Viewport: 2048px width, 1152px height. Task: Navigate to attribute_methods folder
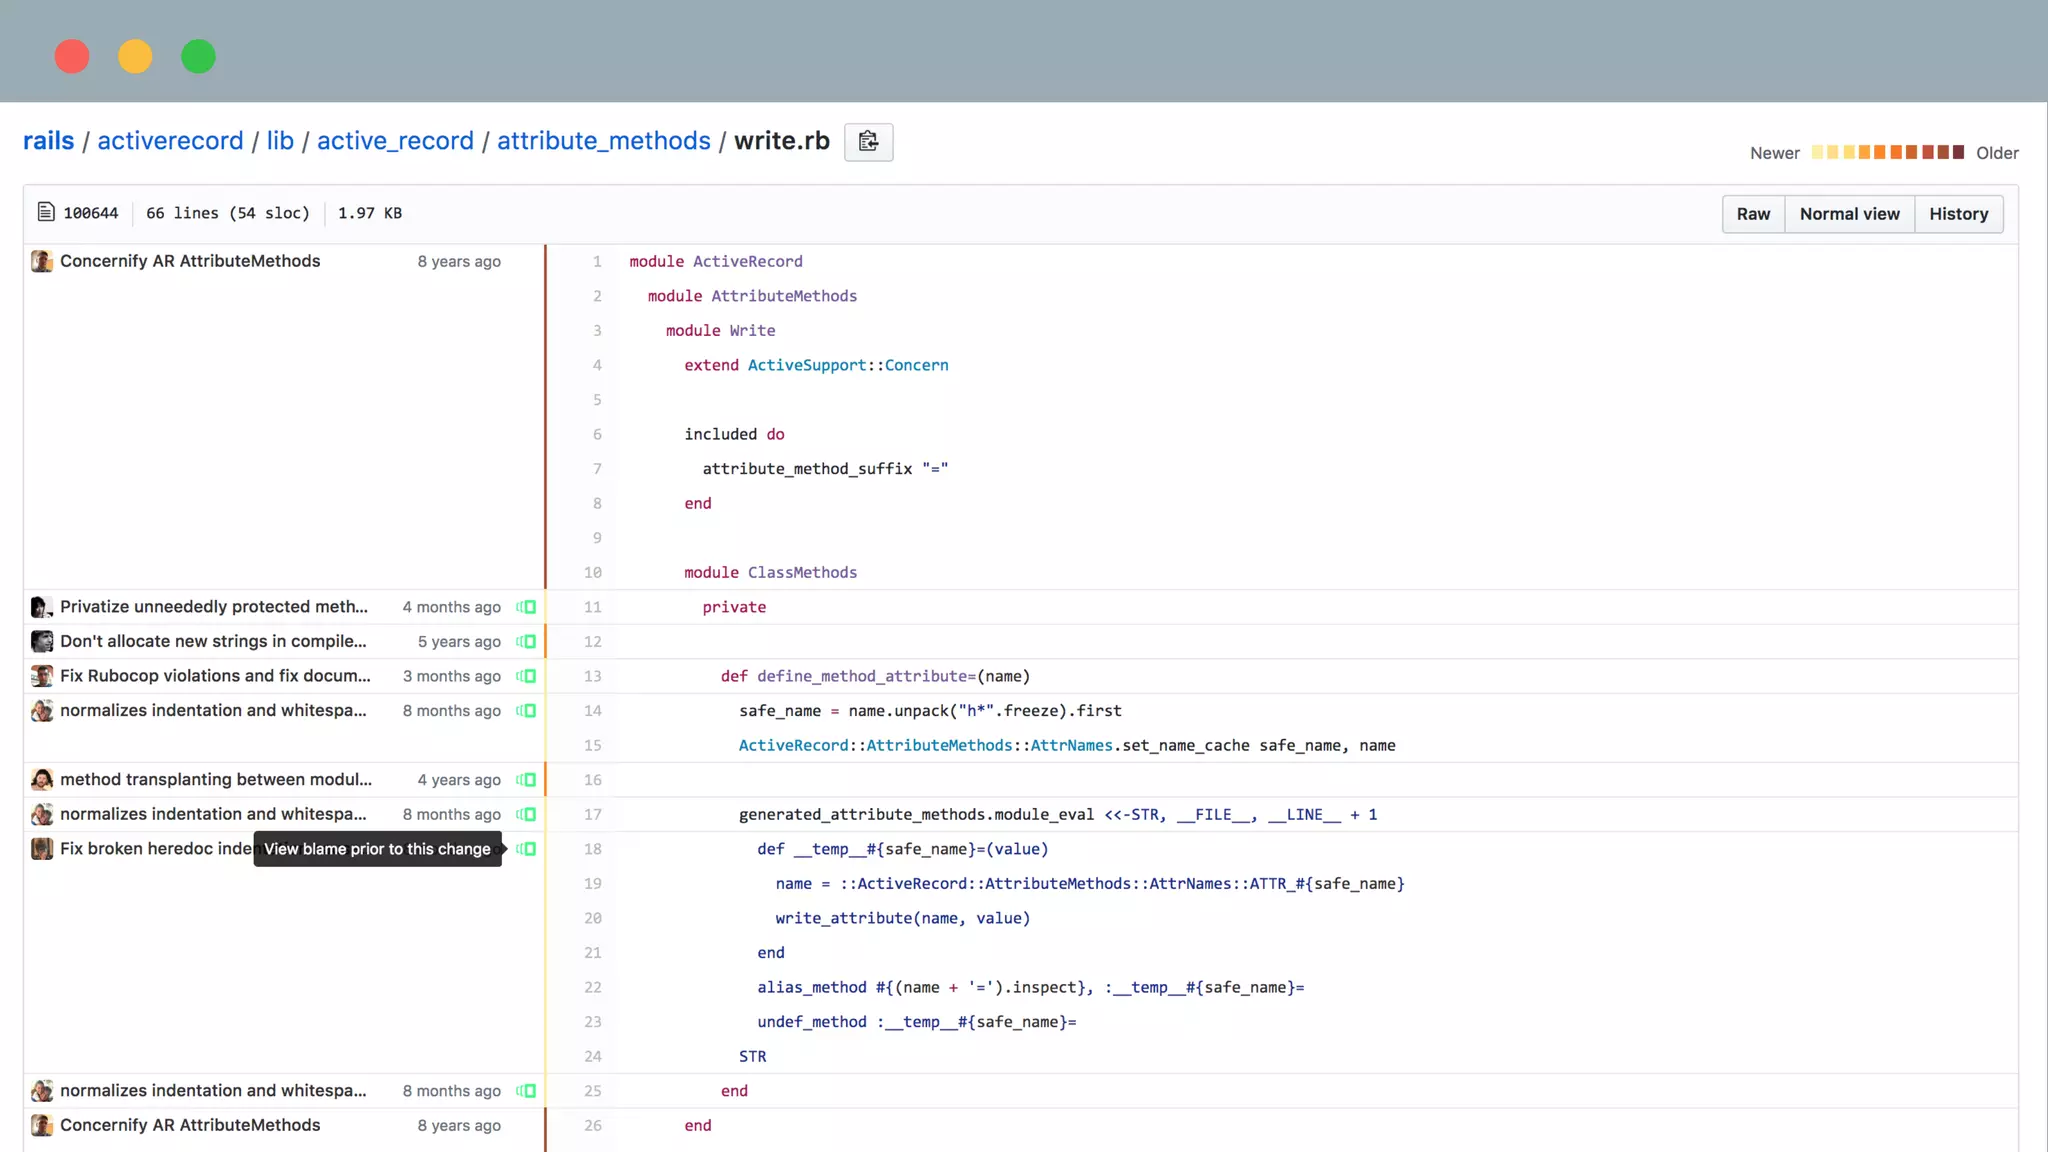(x=603, y=141)
